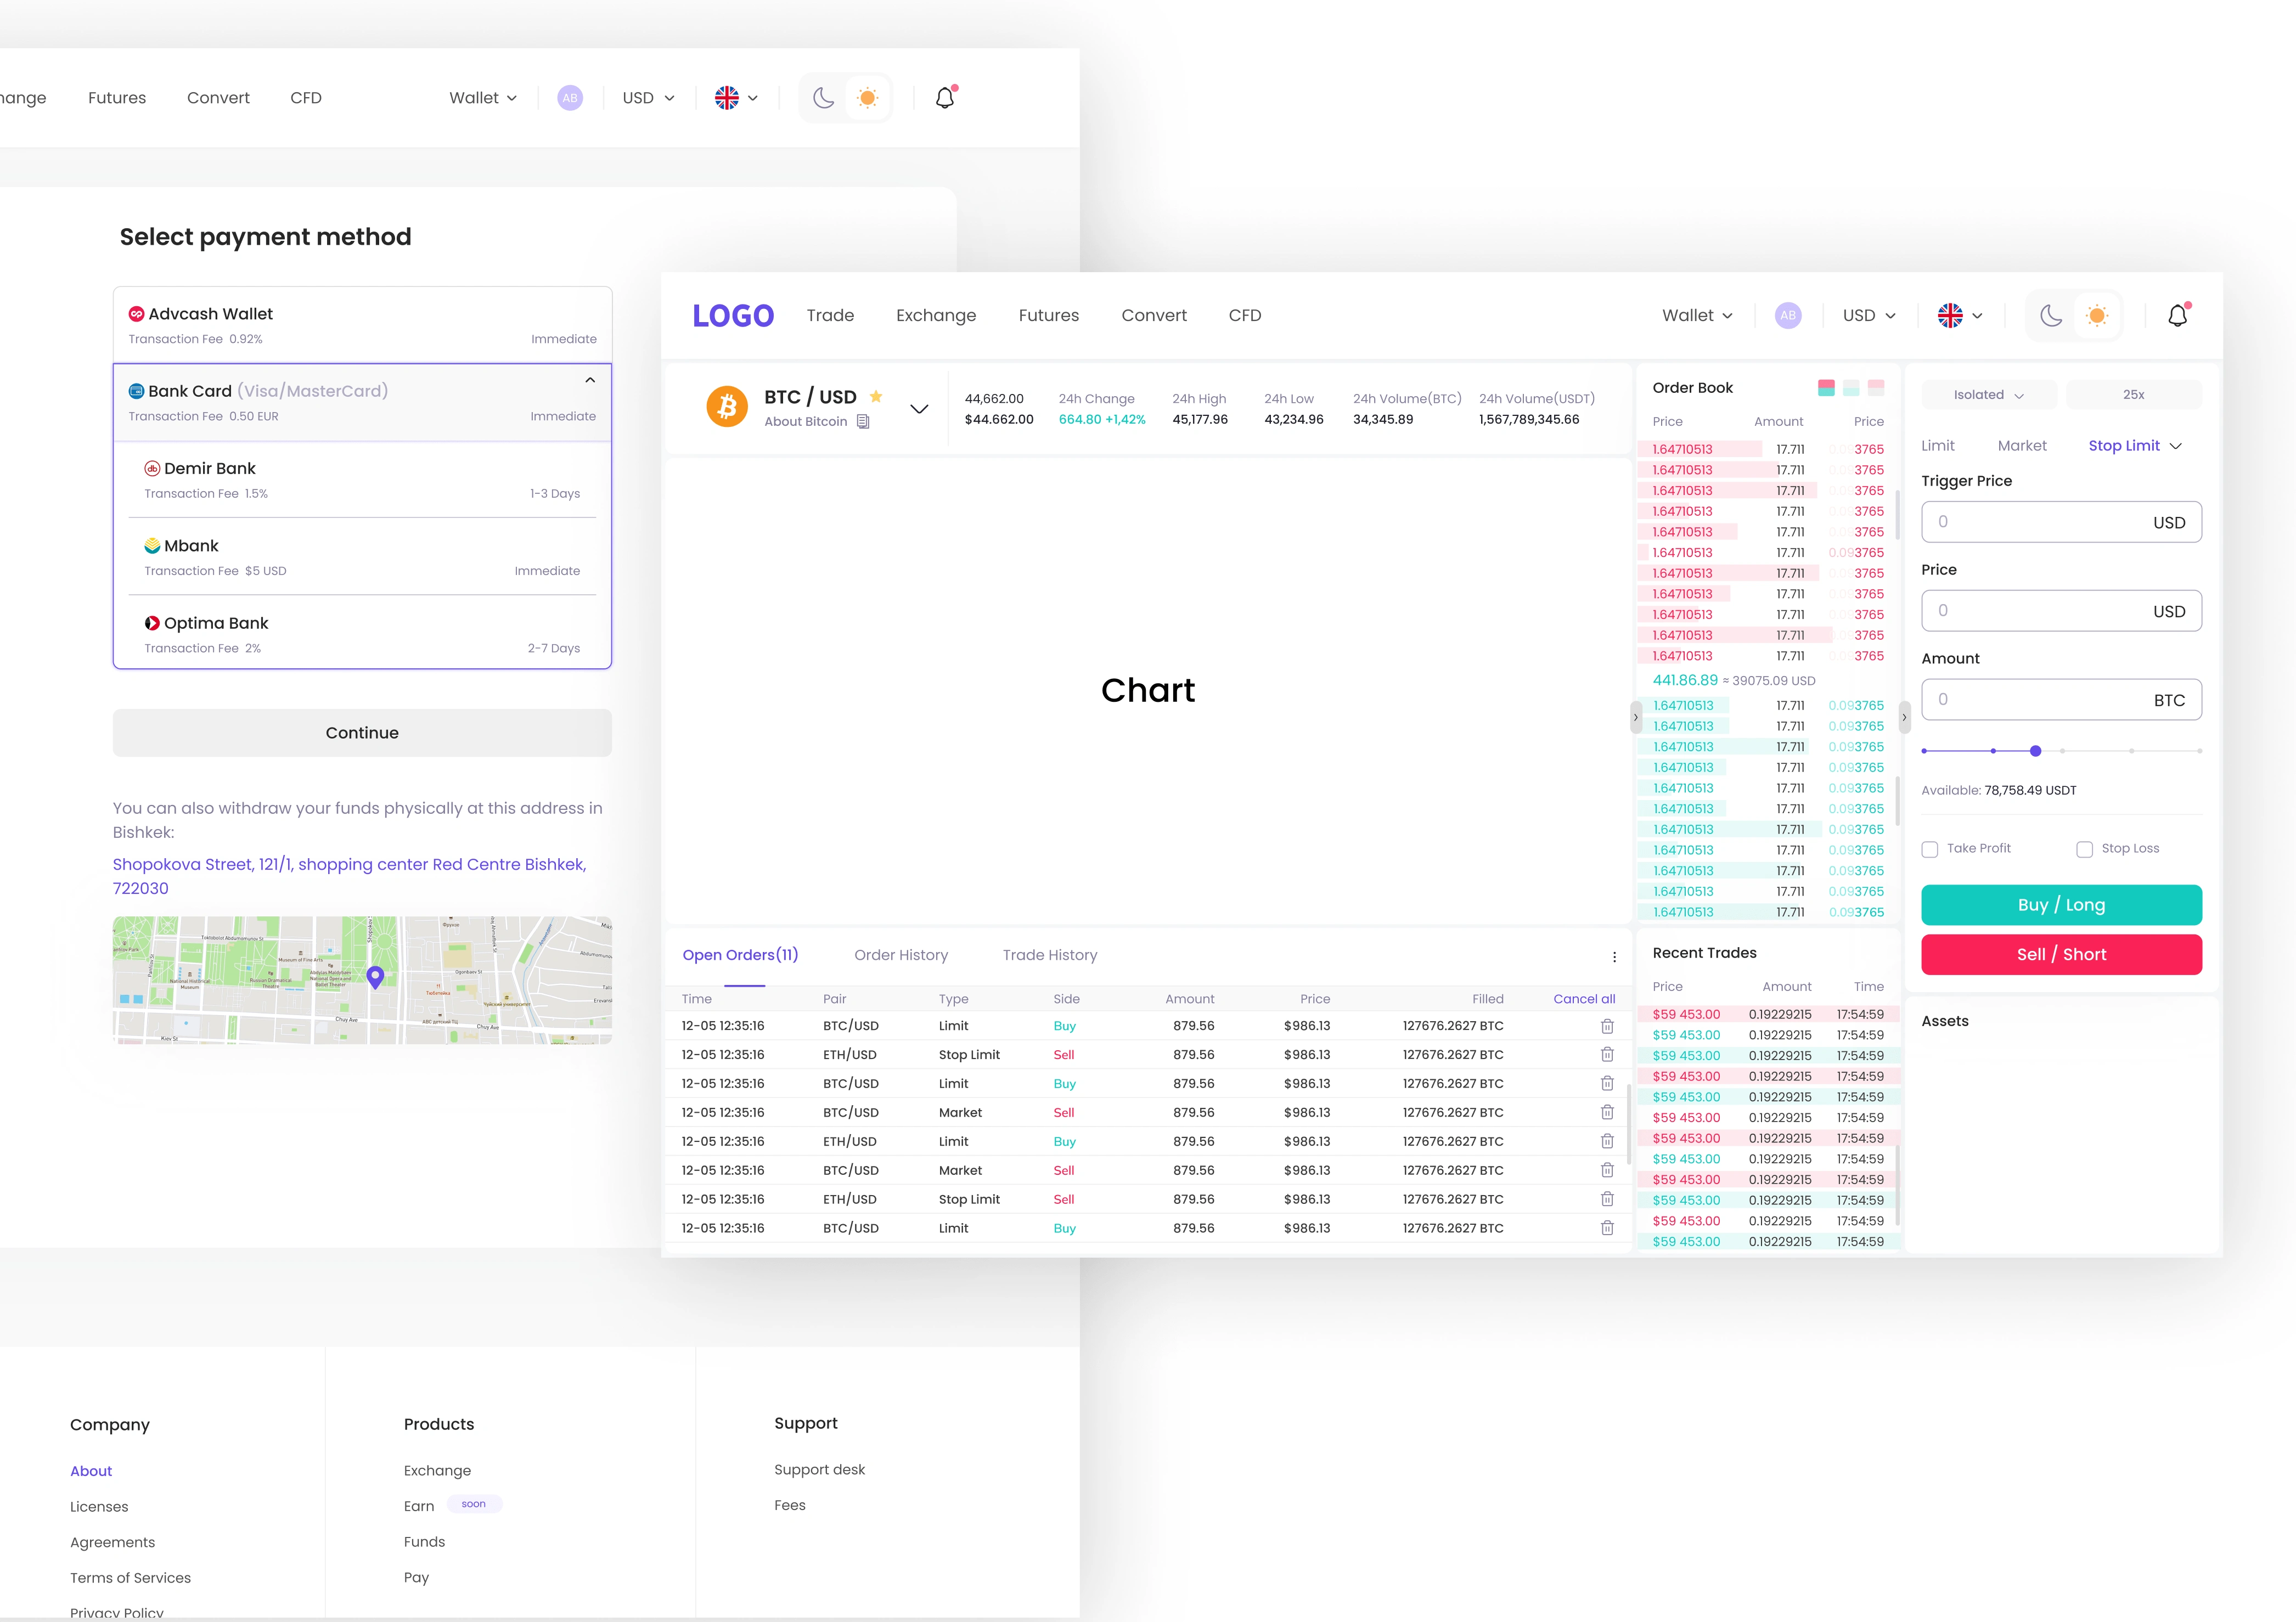The image size is (2296, 1622).
Task: Click the map location pin
Action: [x=375, y=977]
